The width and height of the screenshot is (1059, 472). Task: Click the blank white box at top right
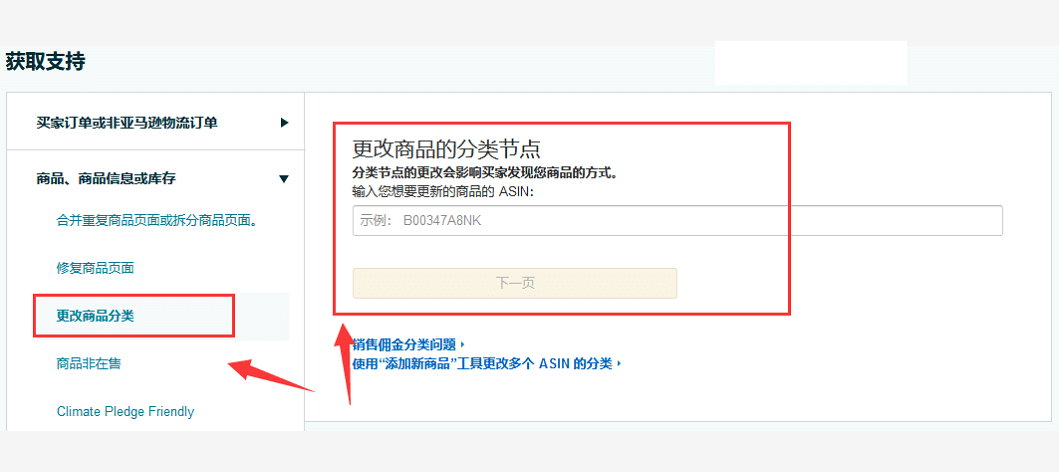[810, 62]
